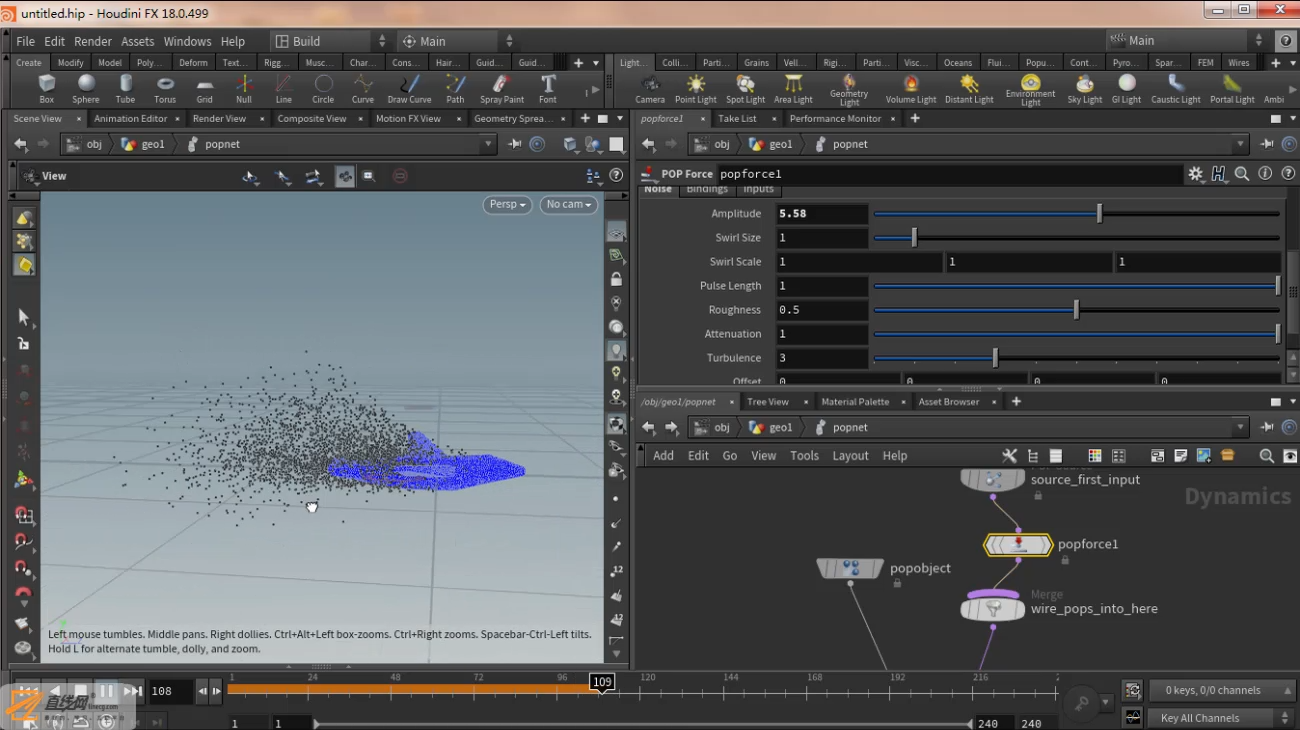
Task: Add a Geometry Light
Action: 849,90
